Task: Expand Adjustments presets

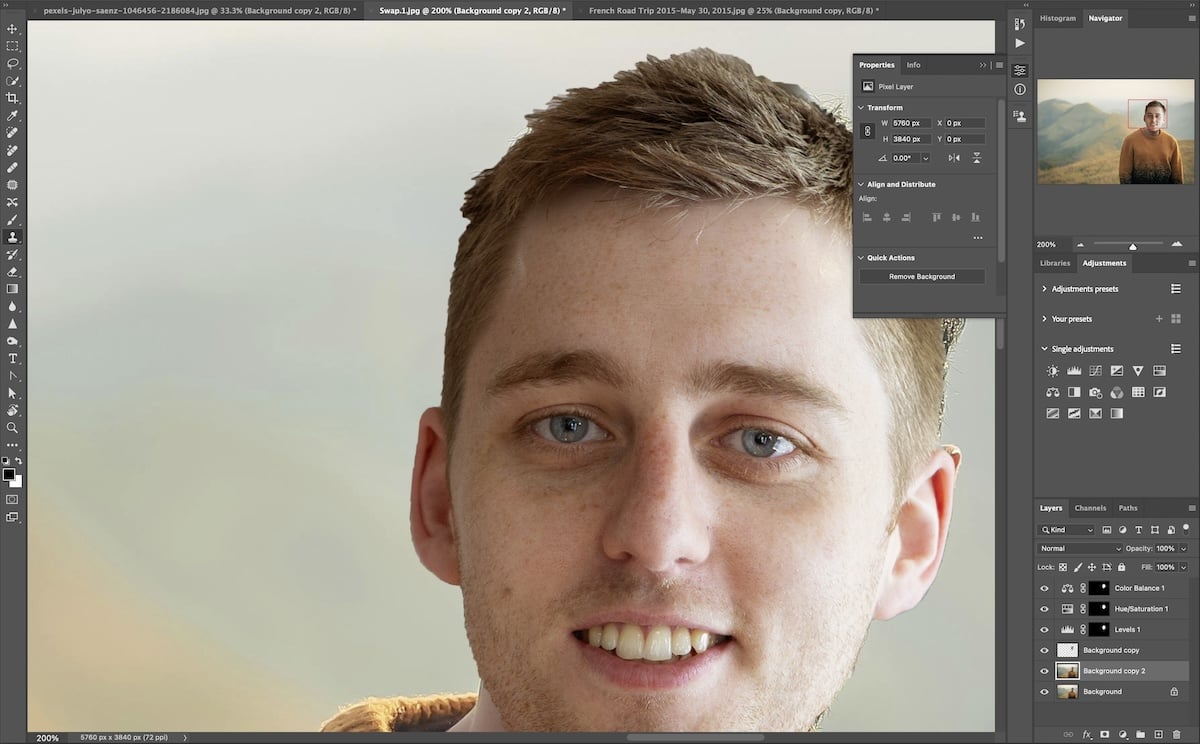Action: tap(1045, 288)
